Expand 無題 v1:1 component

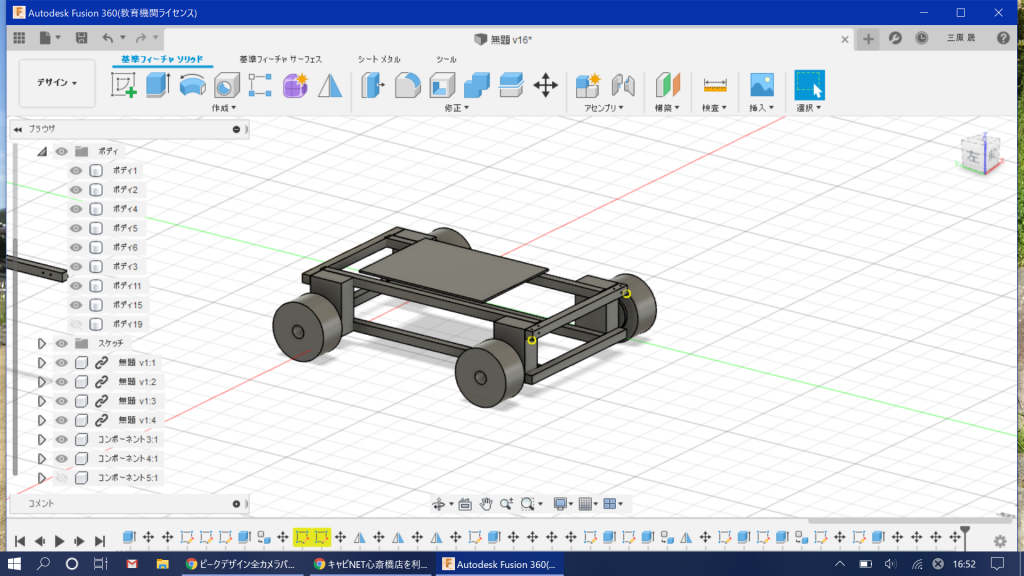click(42, 362)
